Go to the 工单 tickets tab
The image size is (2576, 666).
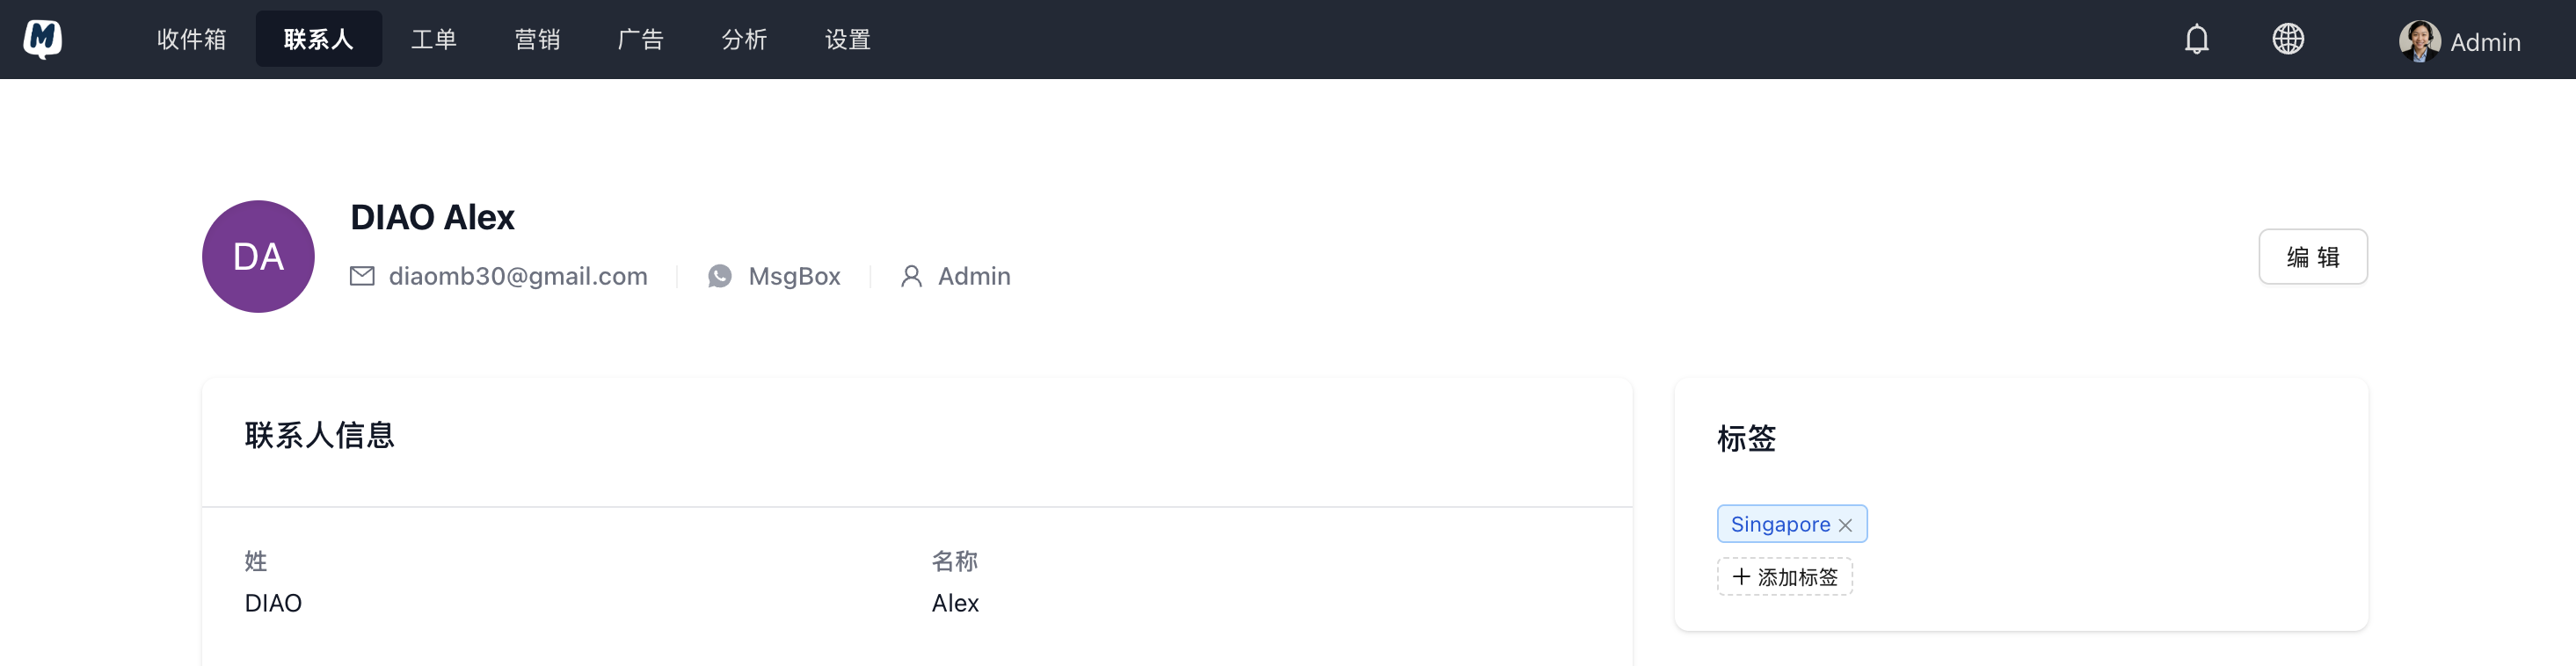pyautogui.click(x=434, y=39)
